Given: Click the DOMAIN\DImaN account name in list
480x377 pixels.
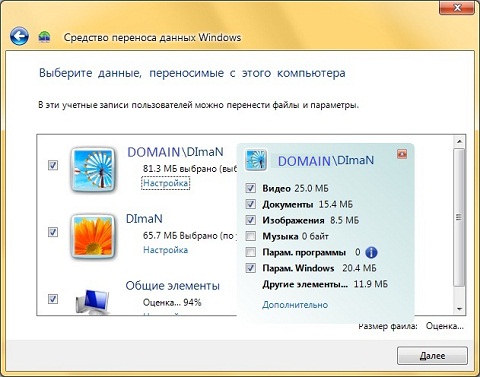Looking at the screenshot, I should (x=175, y=152).
